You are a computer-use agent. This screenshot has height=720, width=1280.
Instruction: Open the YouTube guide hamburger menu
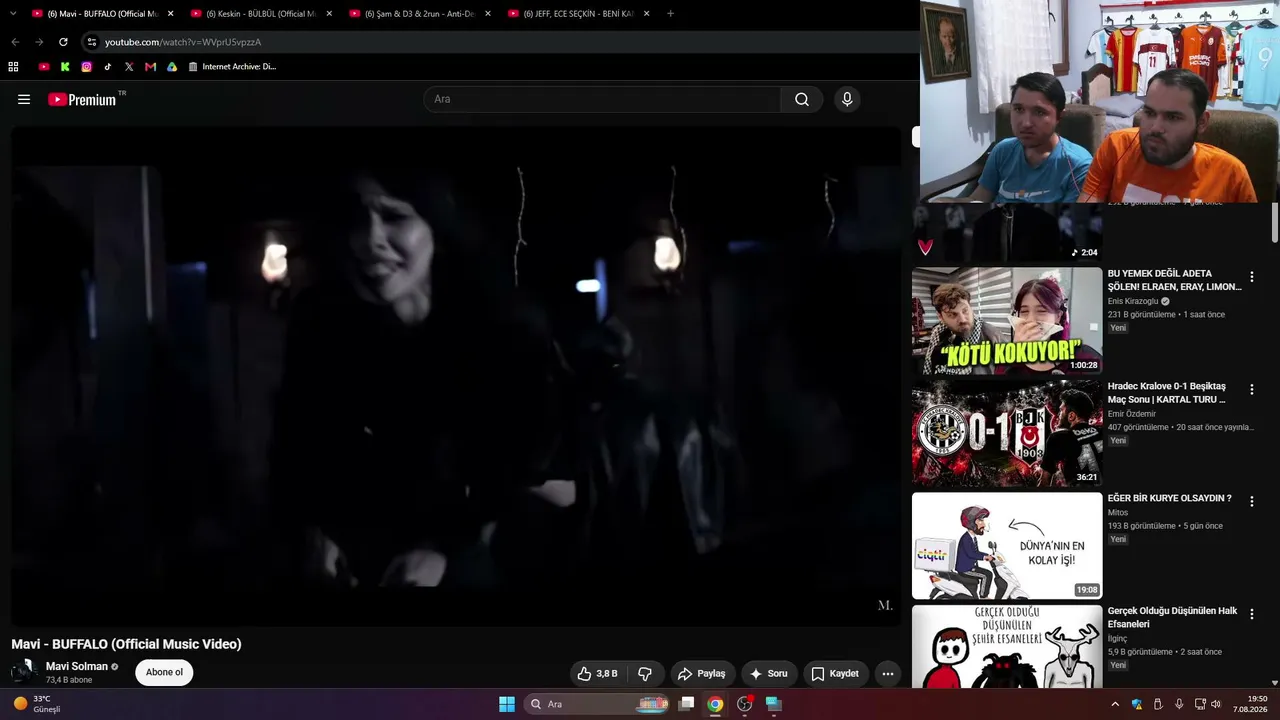(x=24, y=99)
